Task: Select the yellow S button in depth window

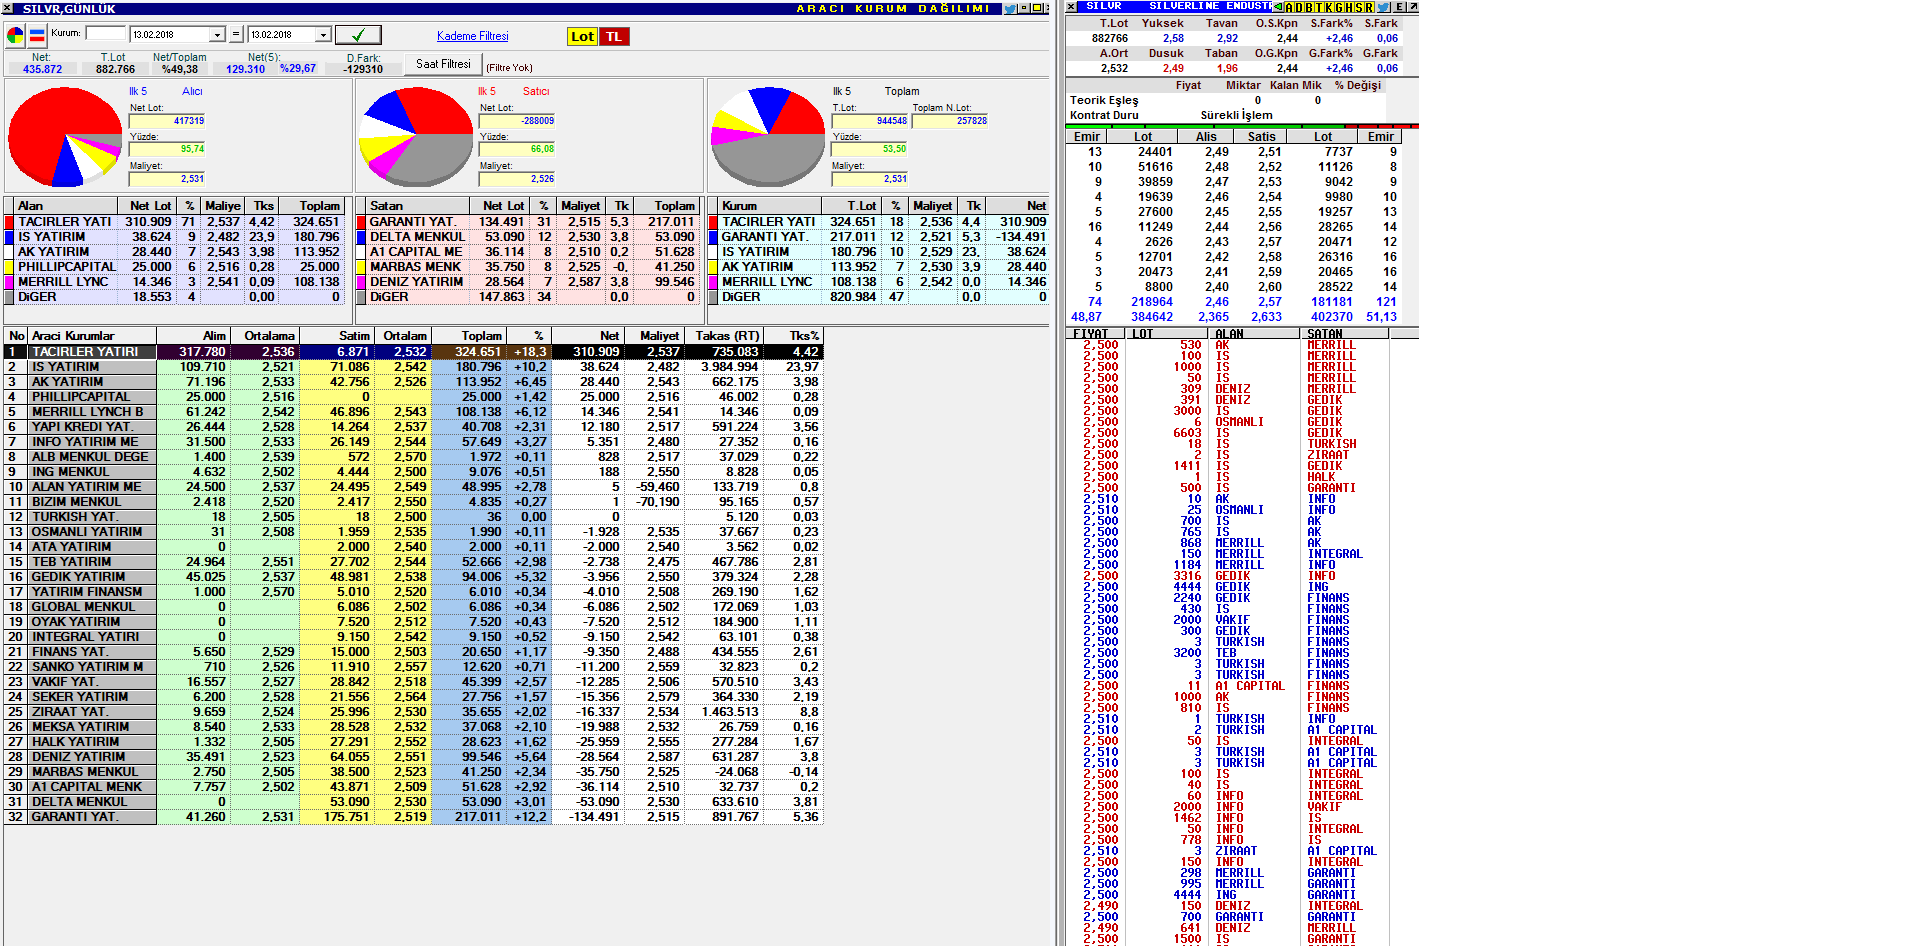Action: pos(1359,7)
